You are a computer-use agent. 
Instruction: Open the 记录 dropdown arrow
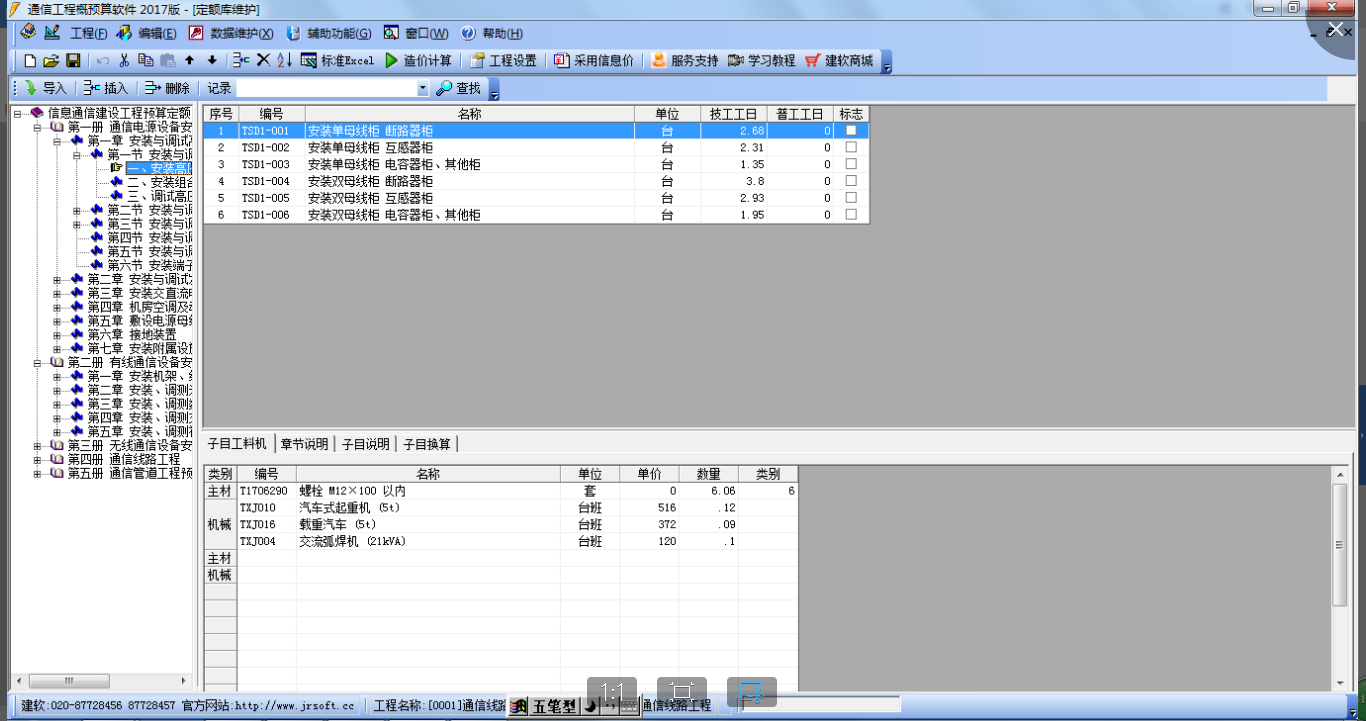coord(423,89)
